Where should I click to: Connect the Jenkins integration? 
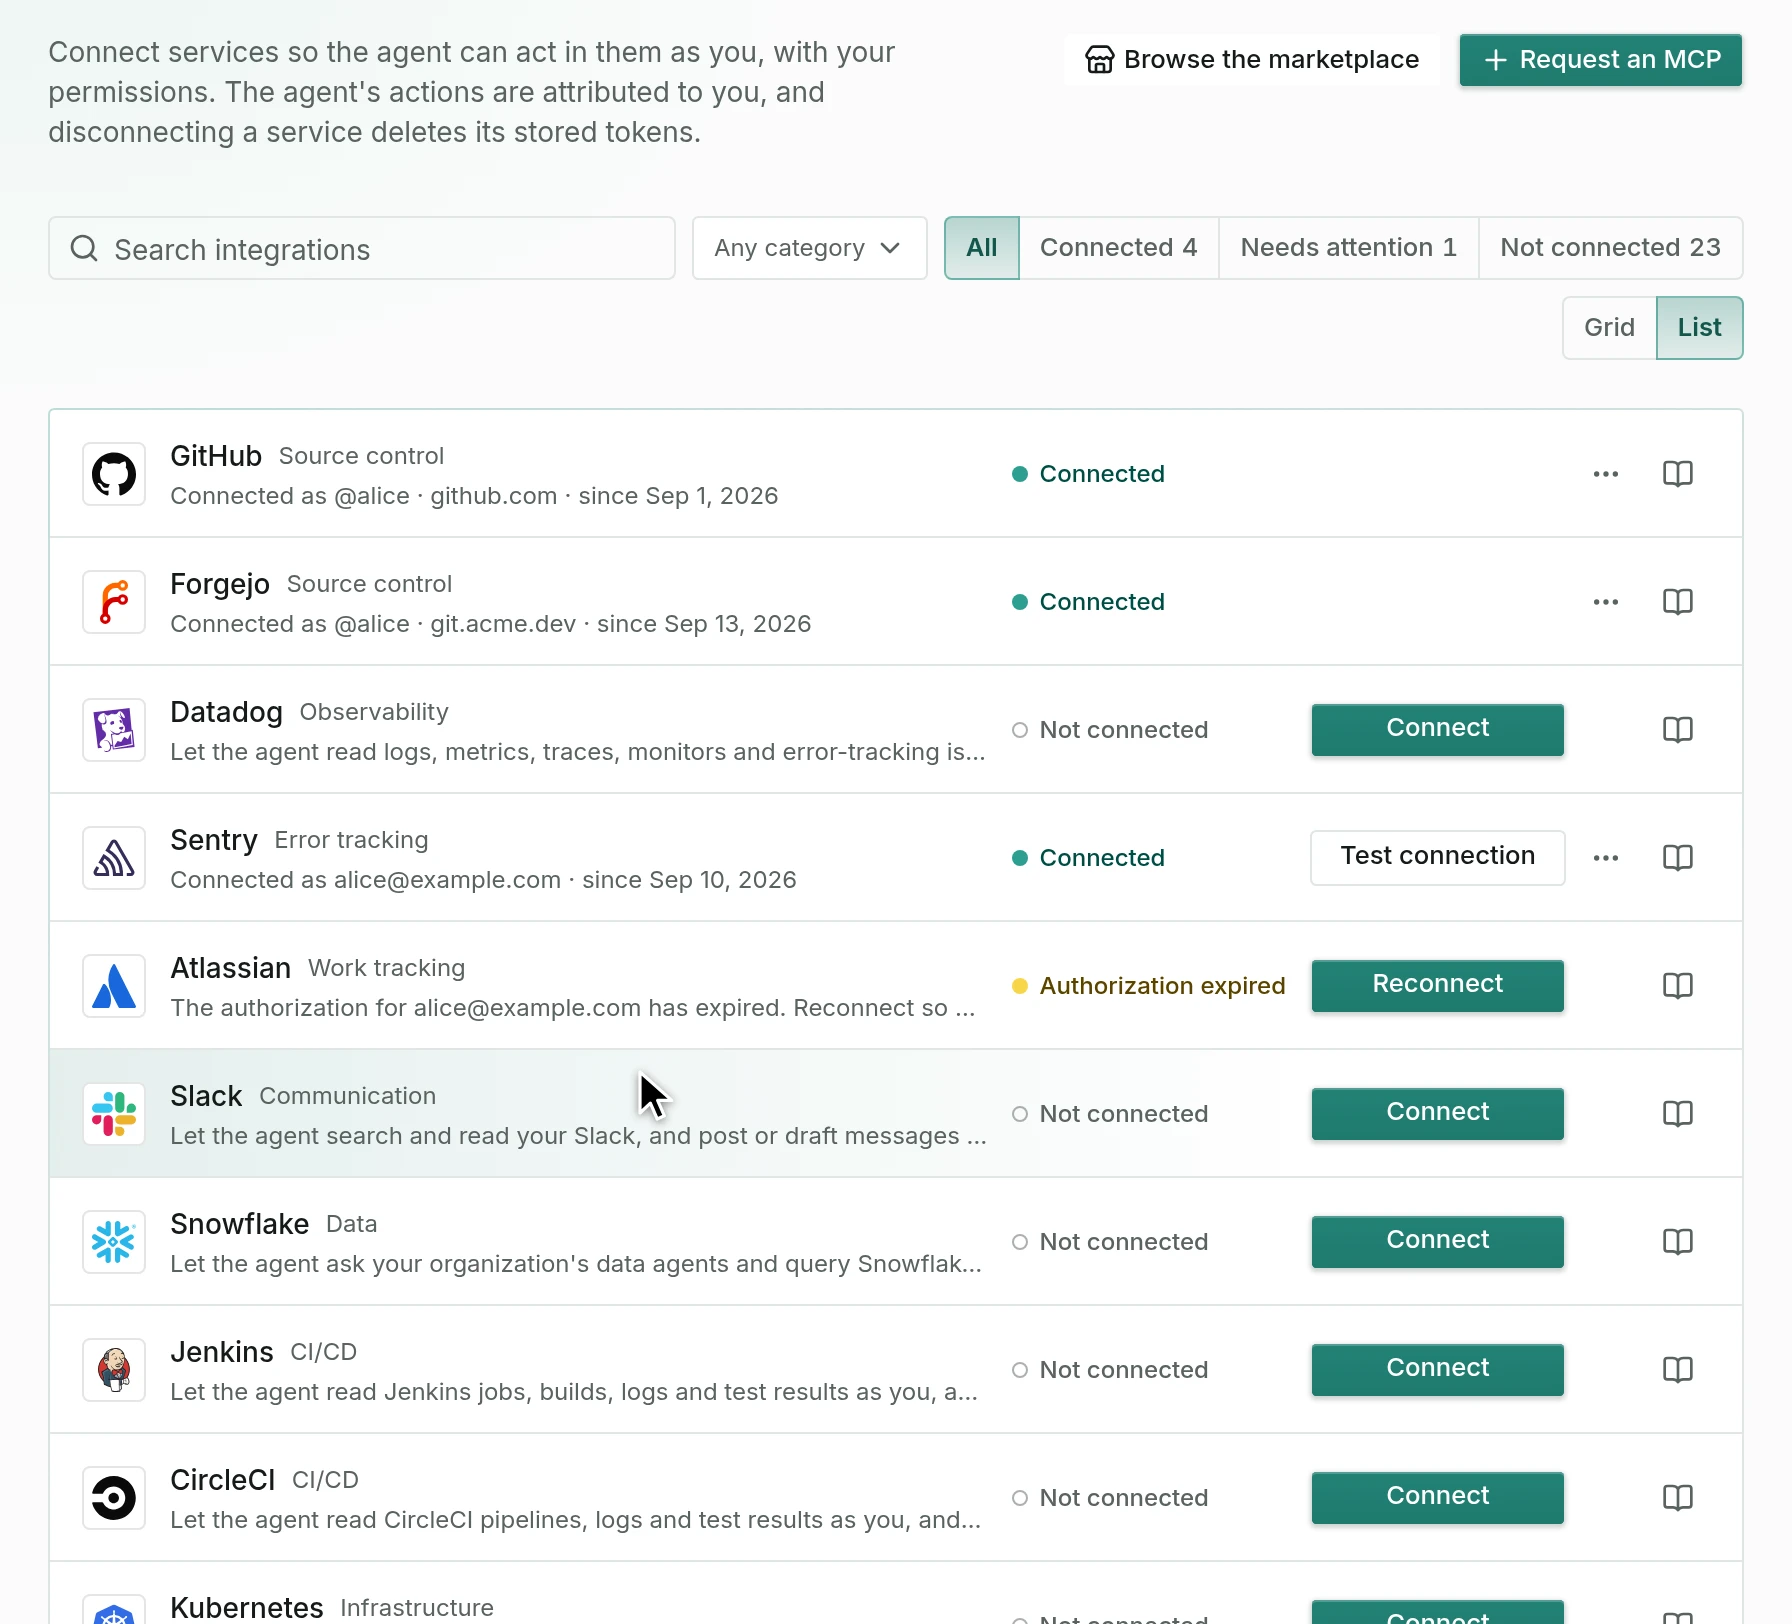click(1437, 1369)
